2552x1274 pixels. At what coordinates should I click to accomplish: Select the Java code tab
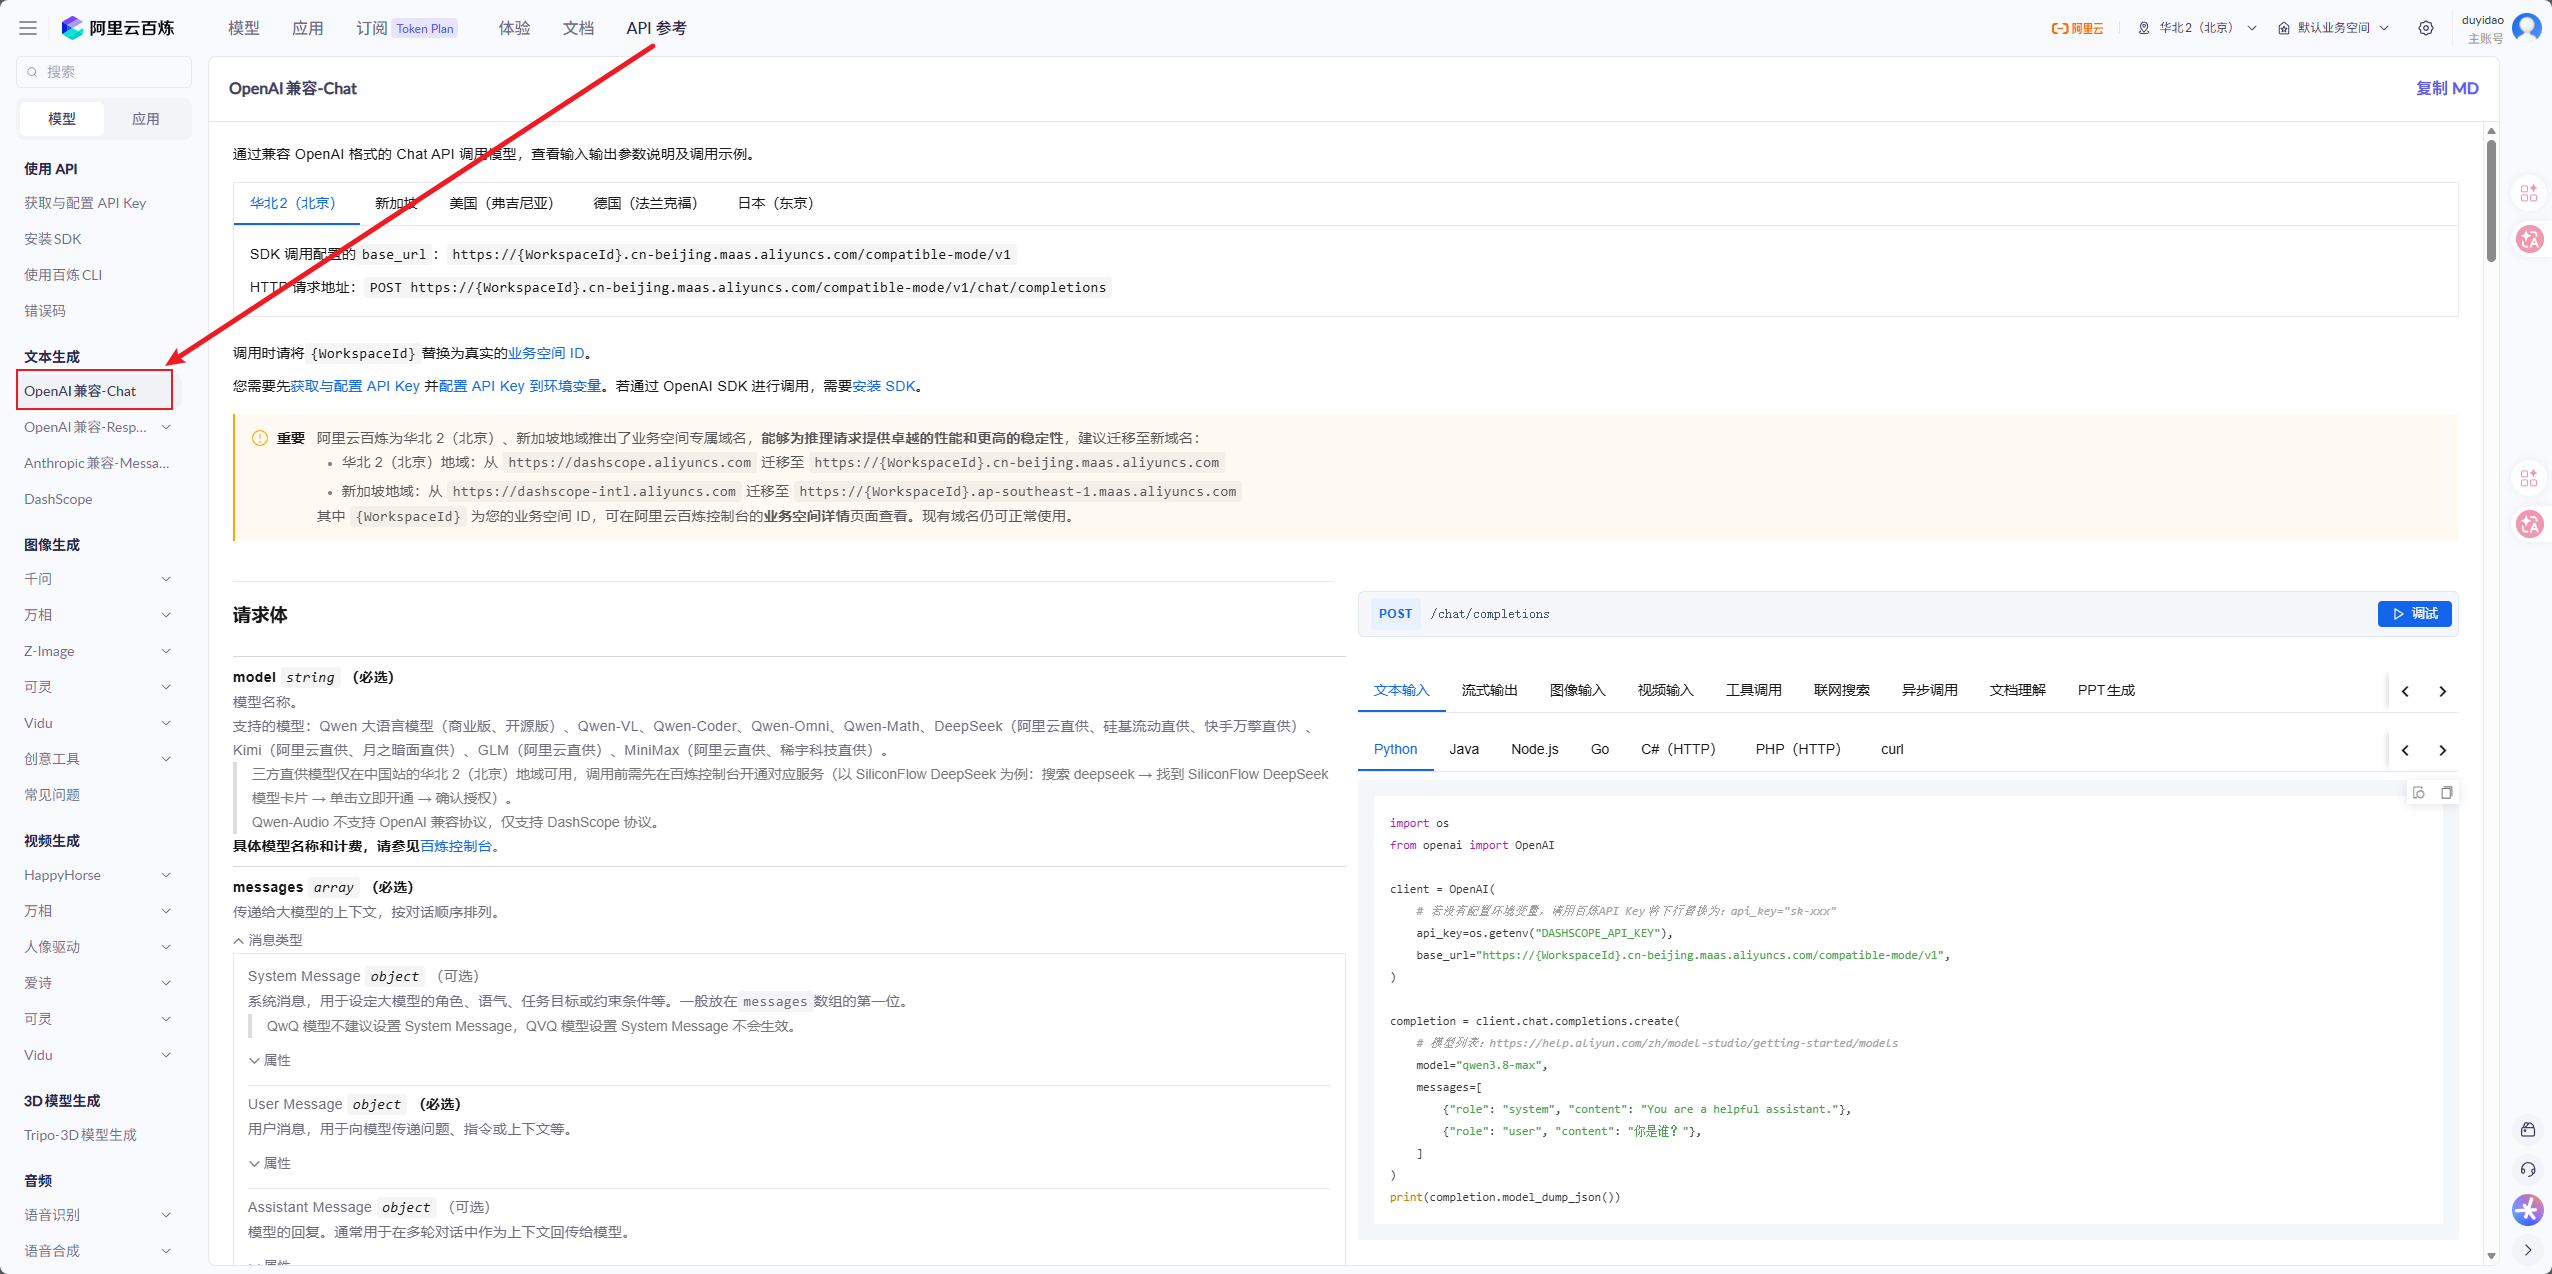(x=1464, y=749)
